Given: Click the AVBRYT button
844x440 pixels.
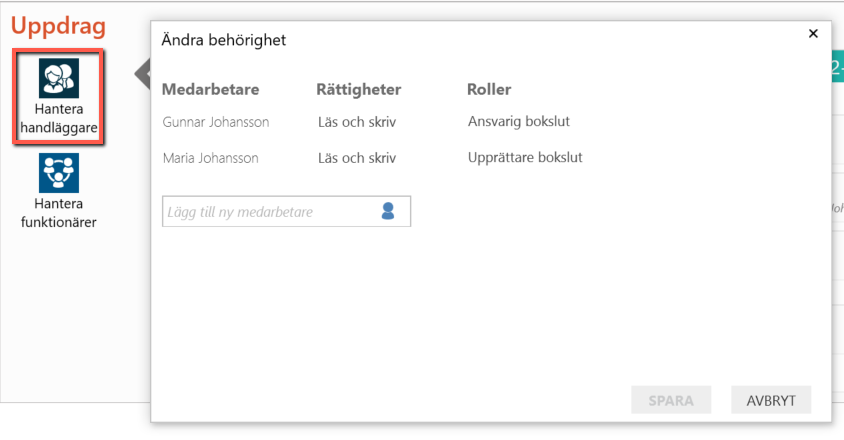Looking at the screenshot, I should [771, 400].
